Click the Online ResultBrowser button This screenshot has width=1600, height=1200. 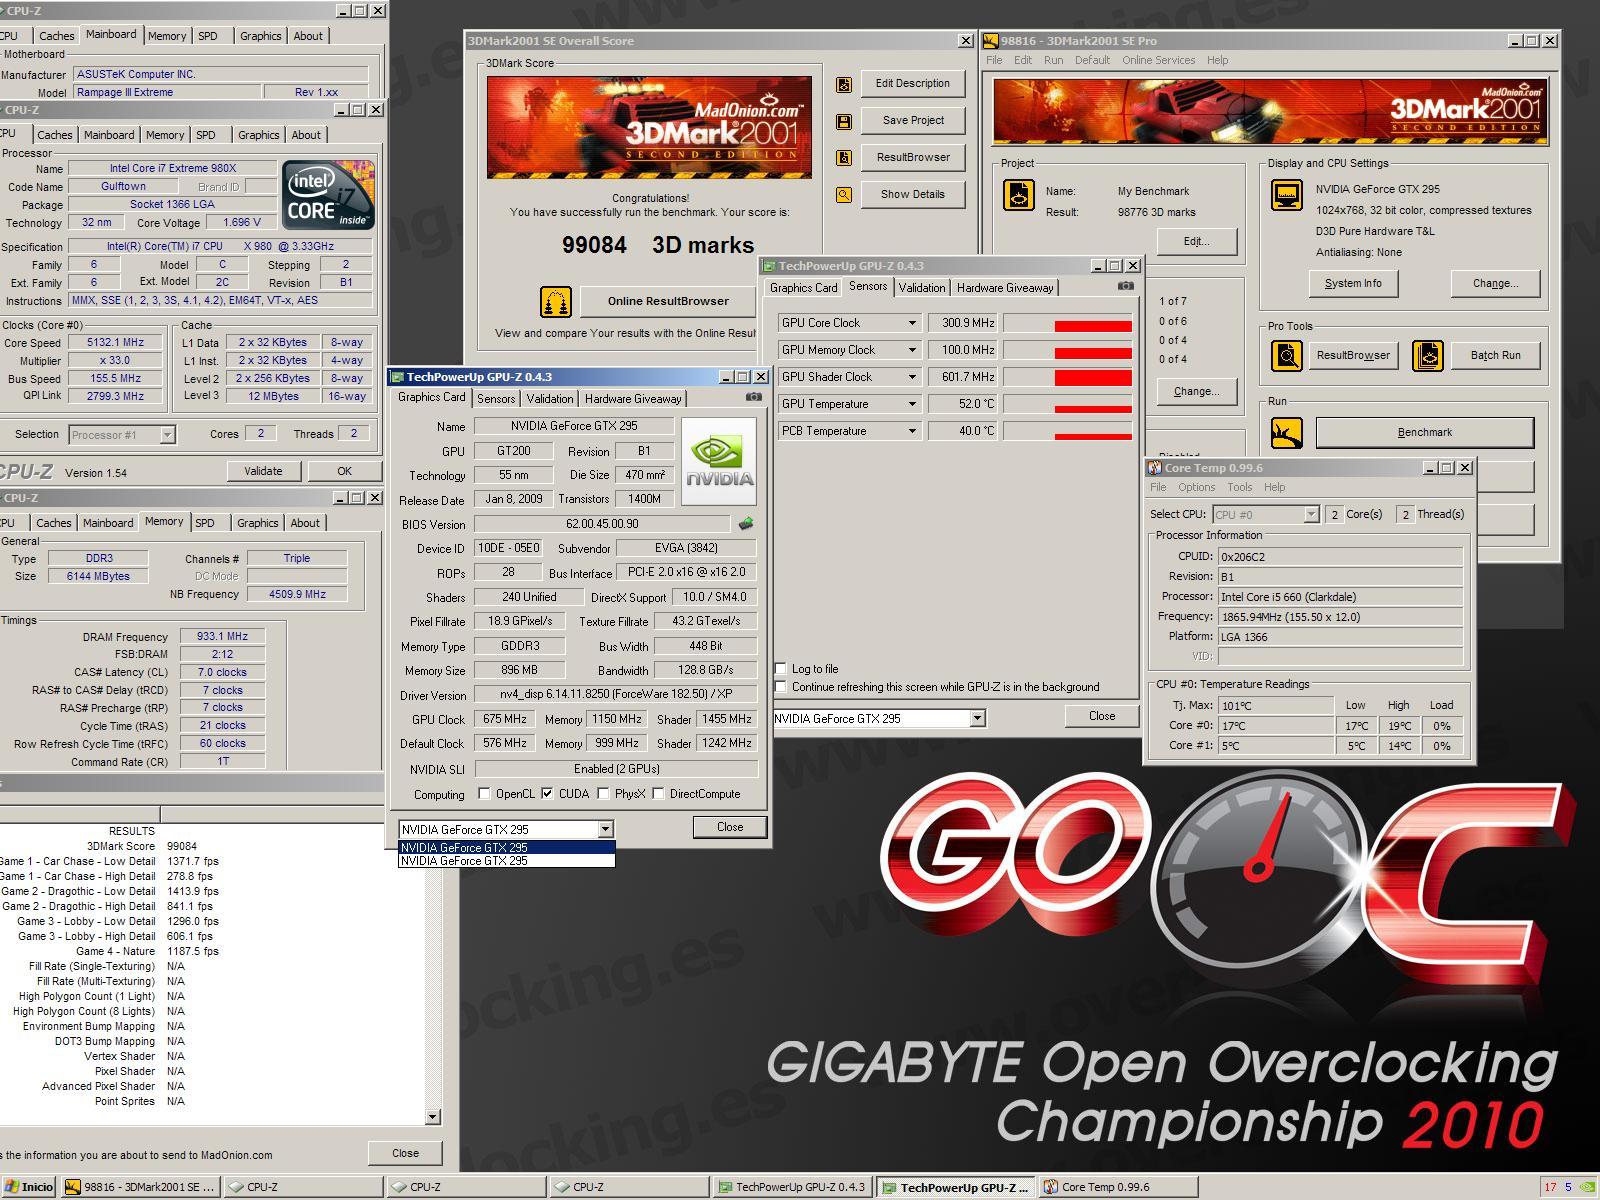(668, 301)
